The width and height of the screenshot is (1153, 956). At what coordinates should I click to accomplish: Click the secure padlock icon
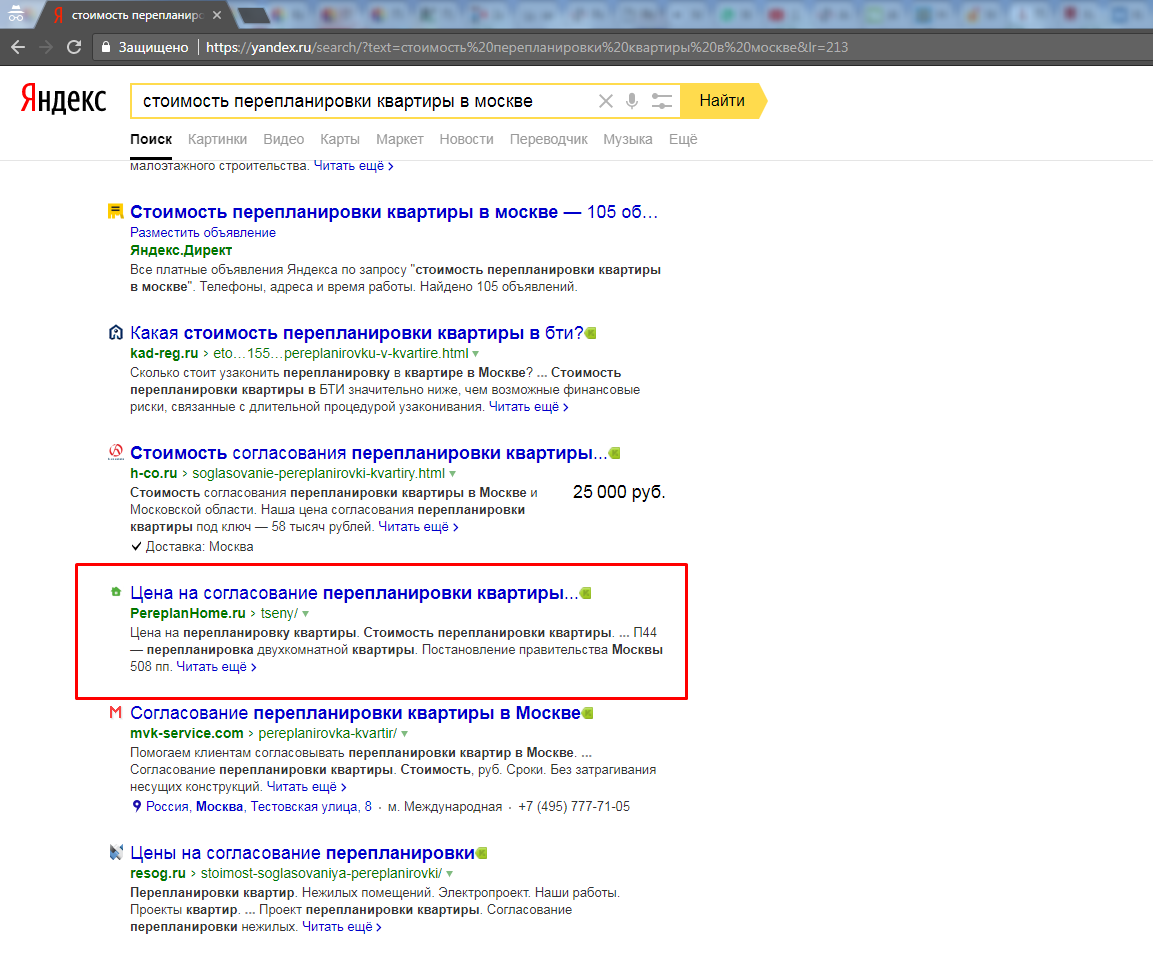pos(106,47)
